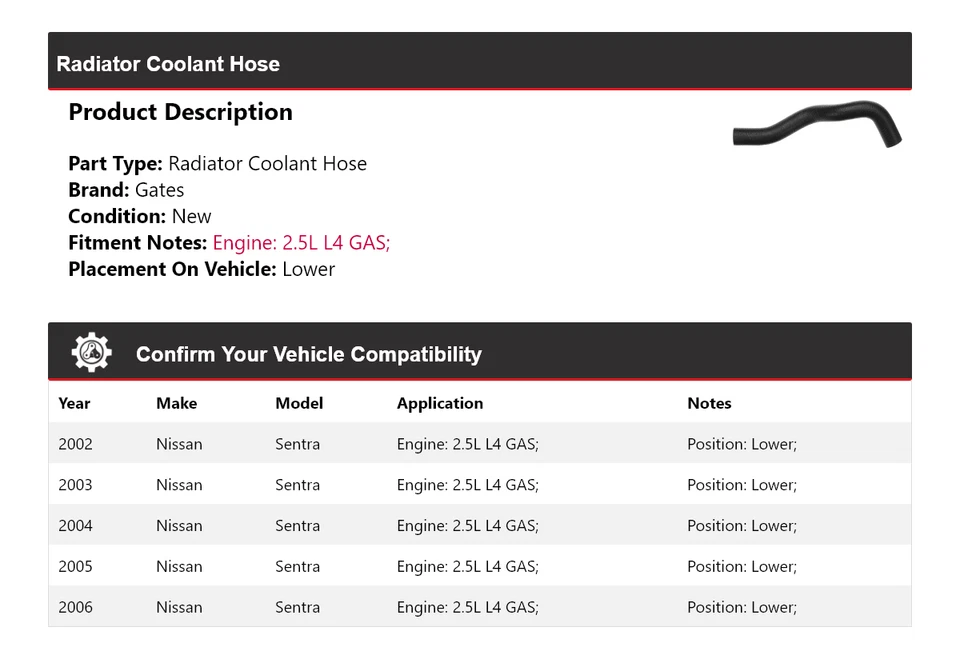Click the Model column header
The height and width of the screenshot is (659, 960).
(299, 403)
